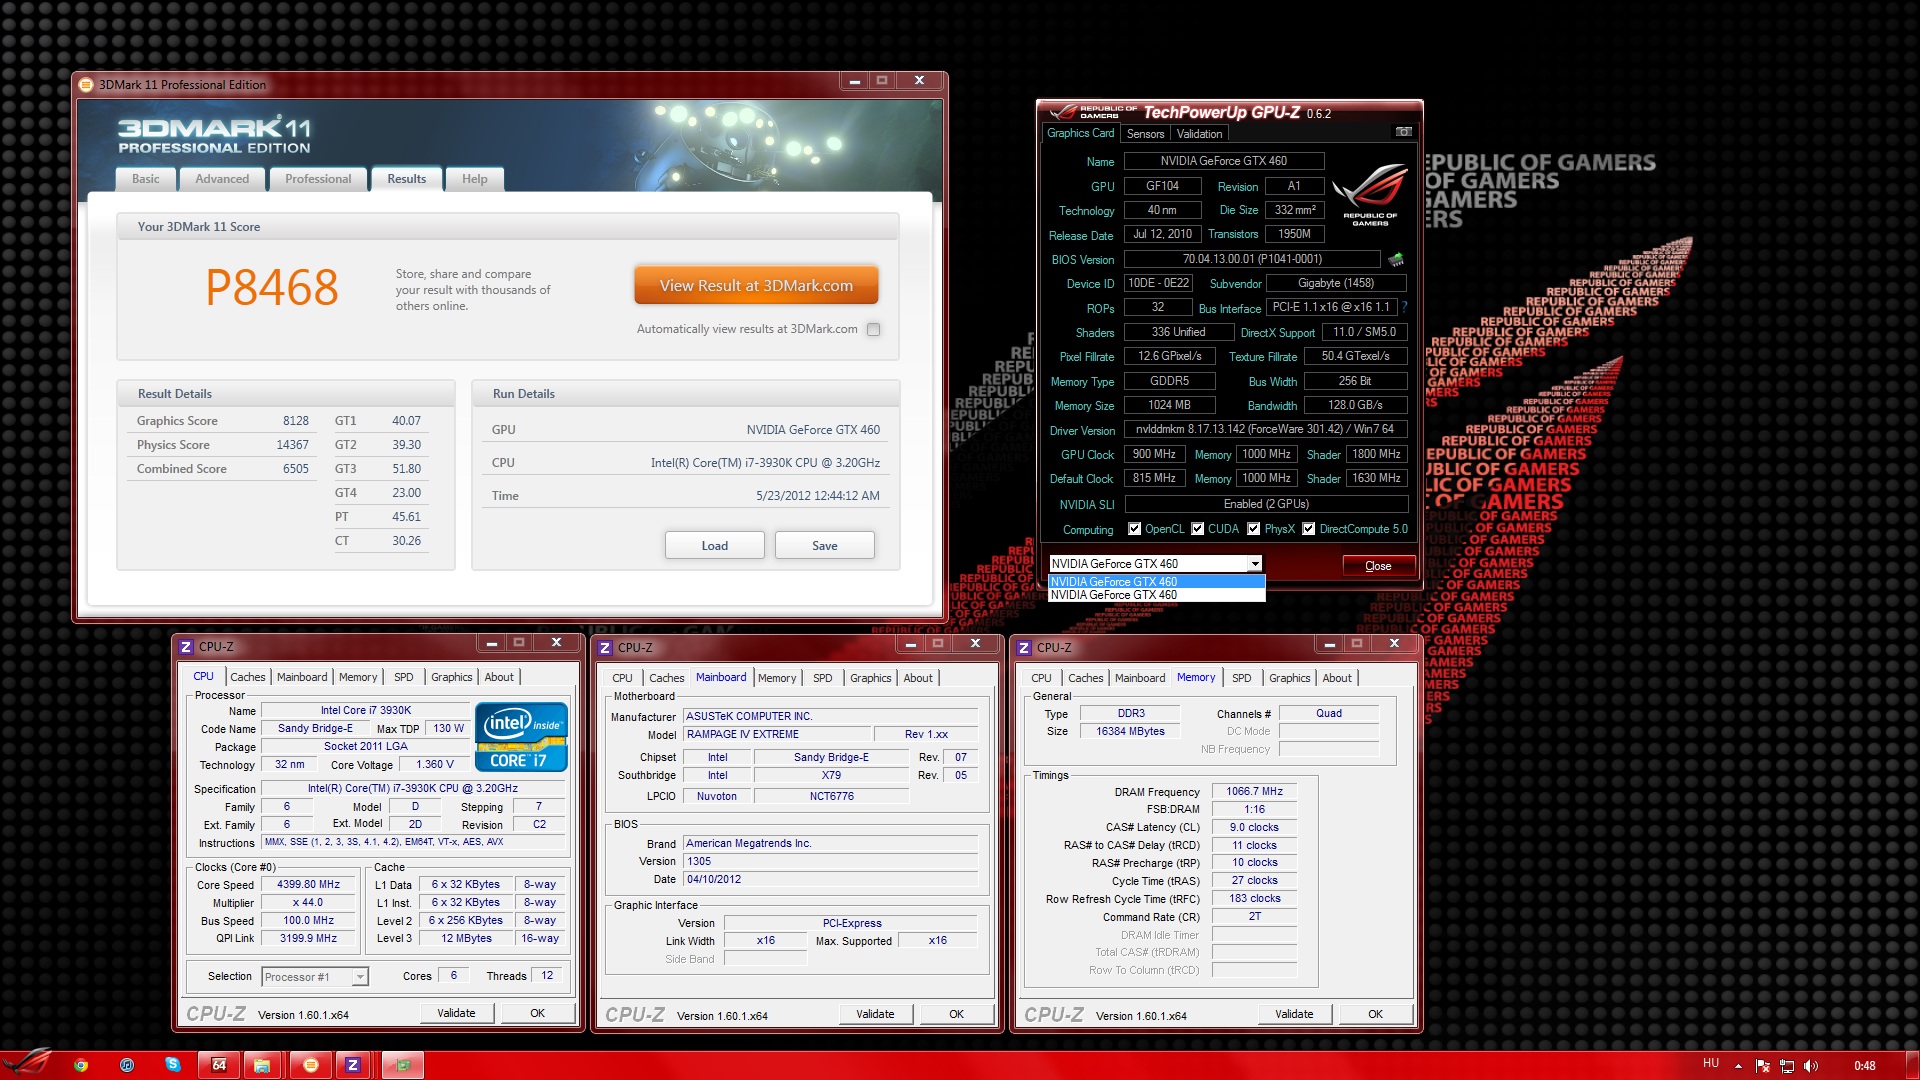Click the AIDA64 taskbar icon
The image size is (1920, 1080).
219,1065
